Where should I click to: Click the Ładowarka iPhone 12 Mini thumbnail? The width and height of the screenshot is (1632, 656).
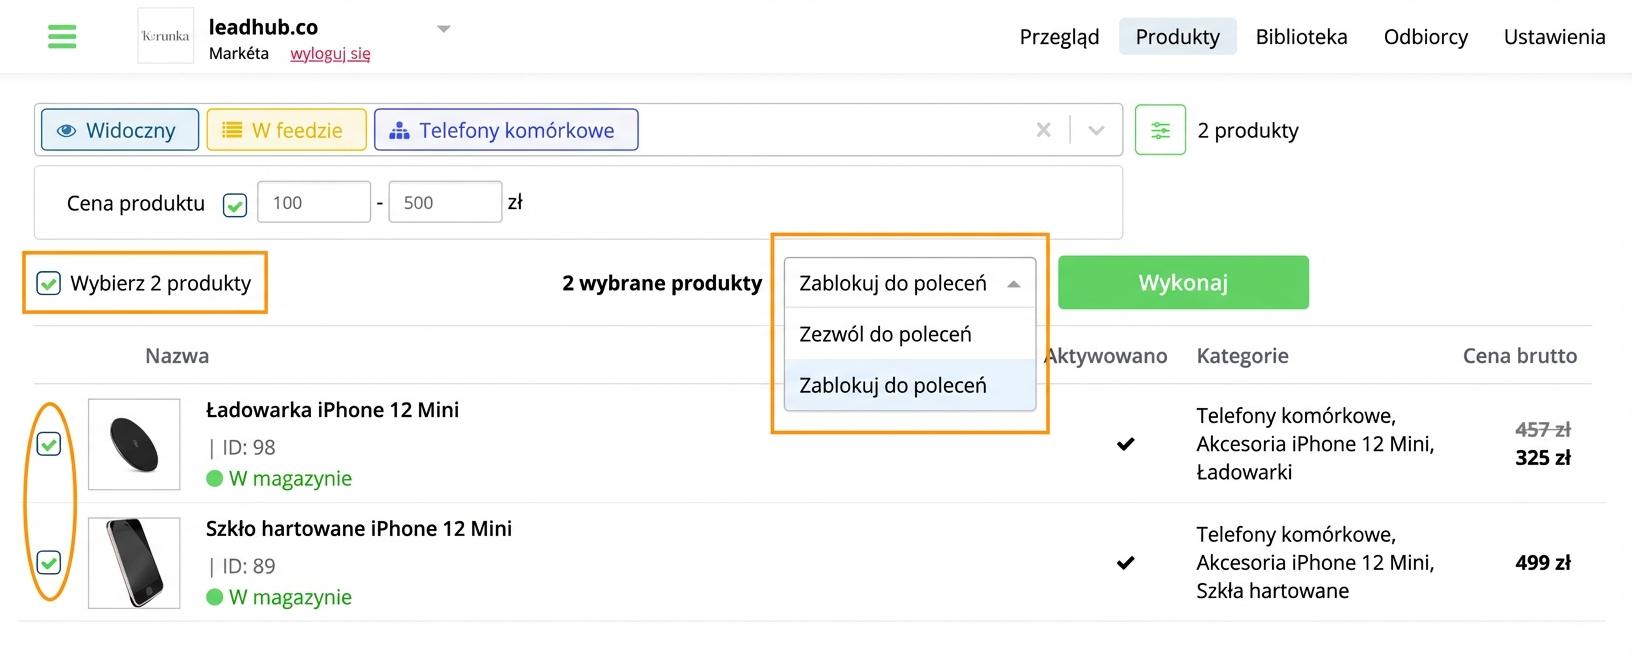tap(134, 444)
